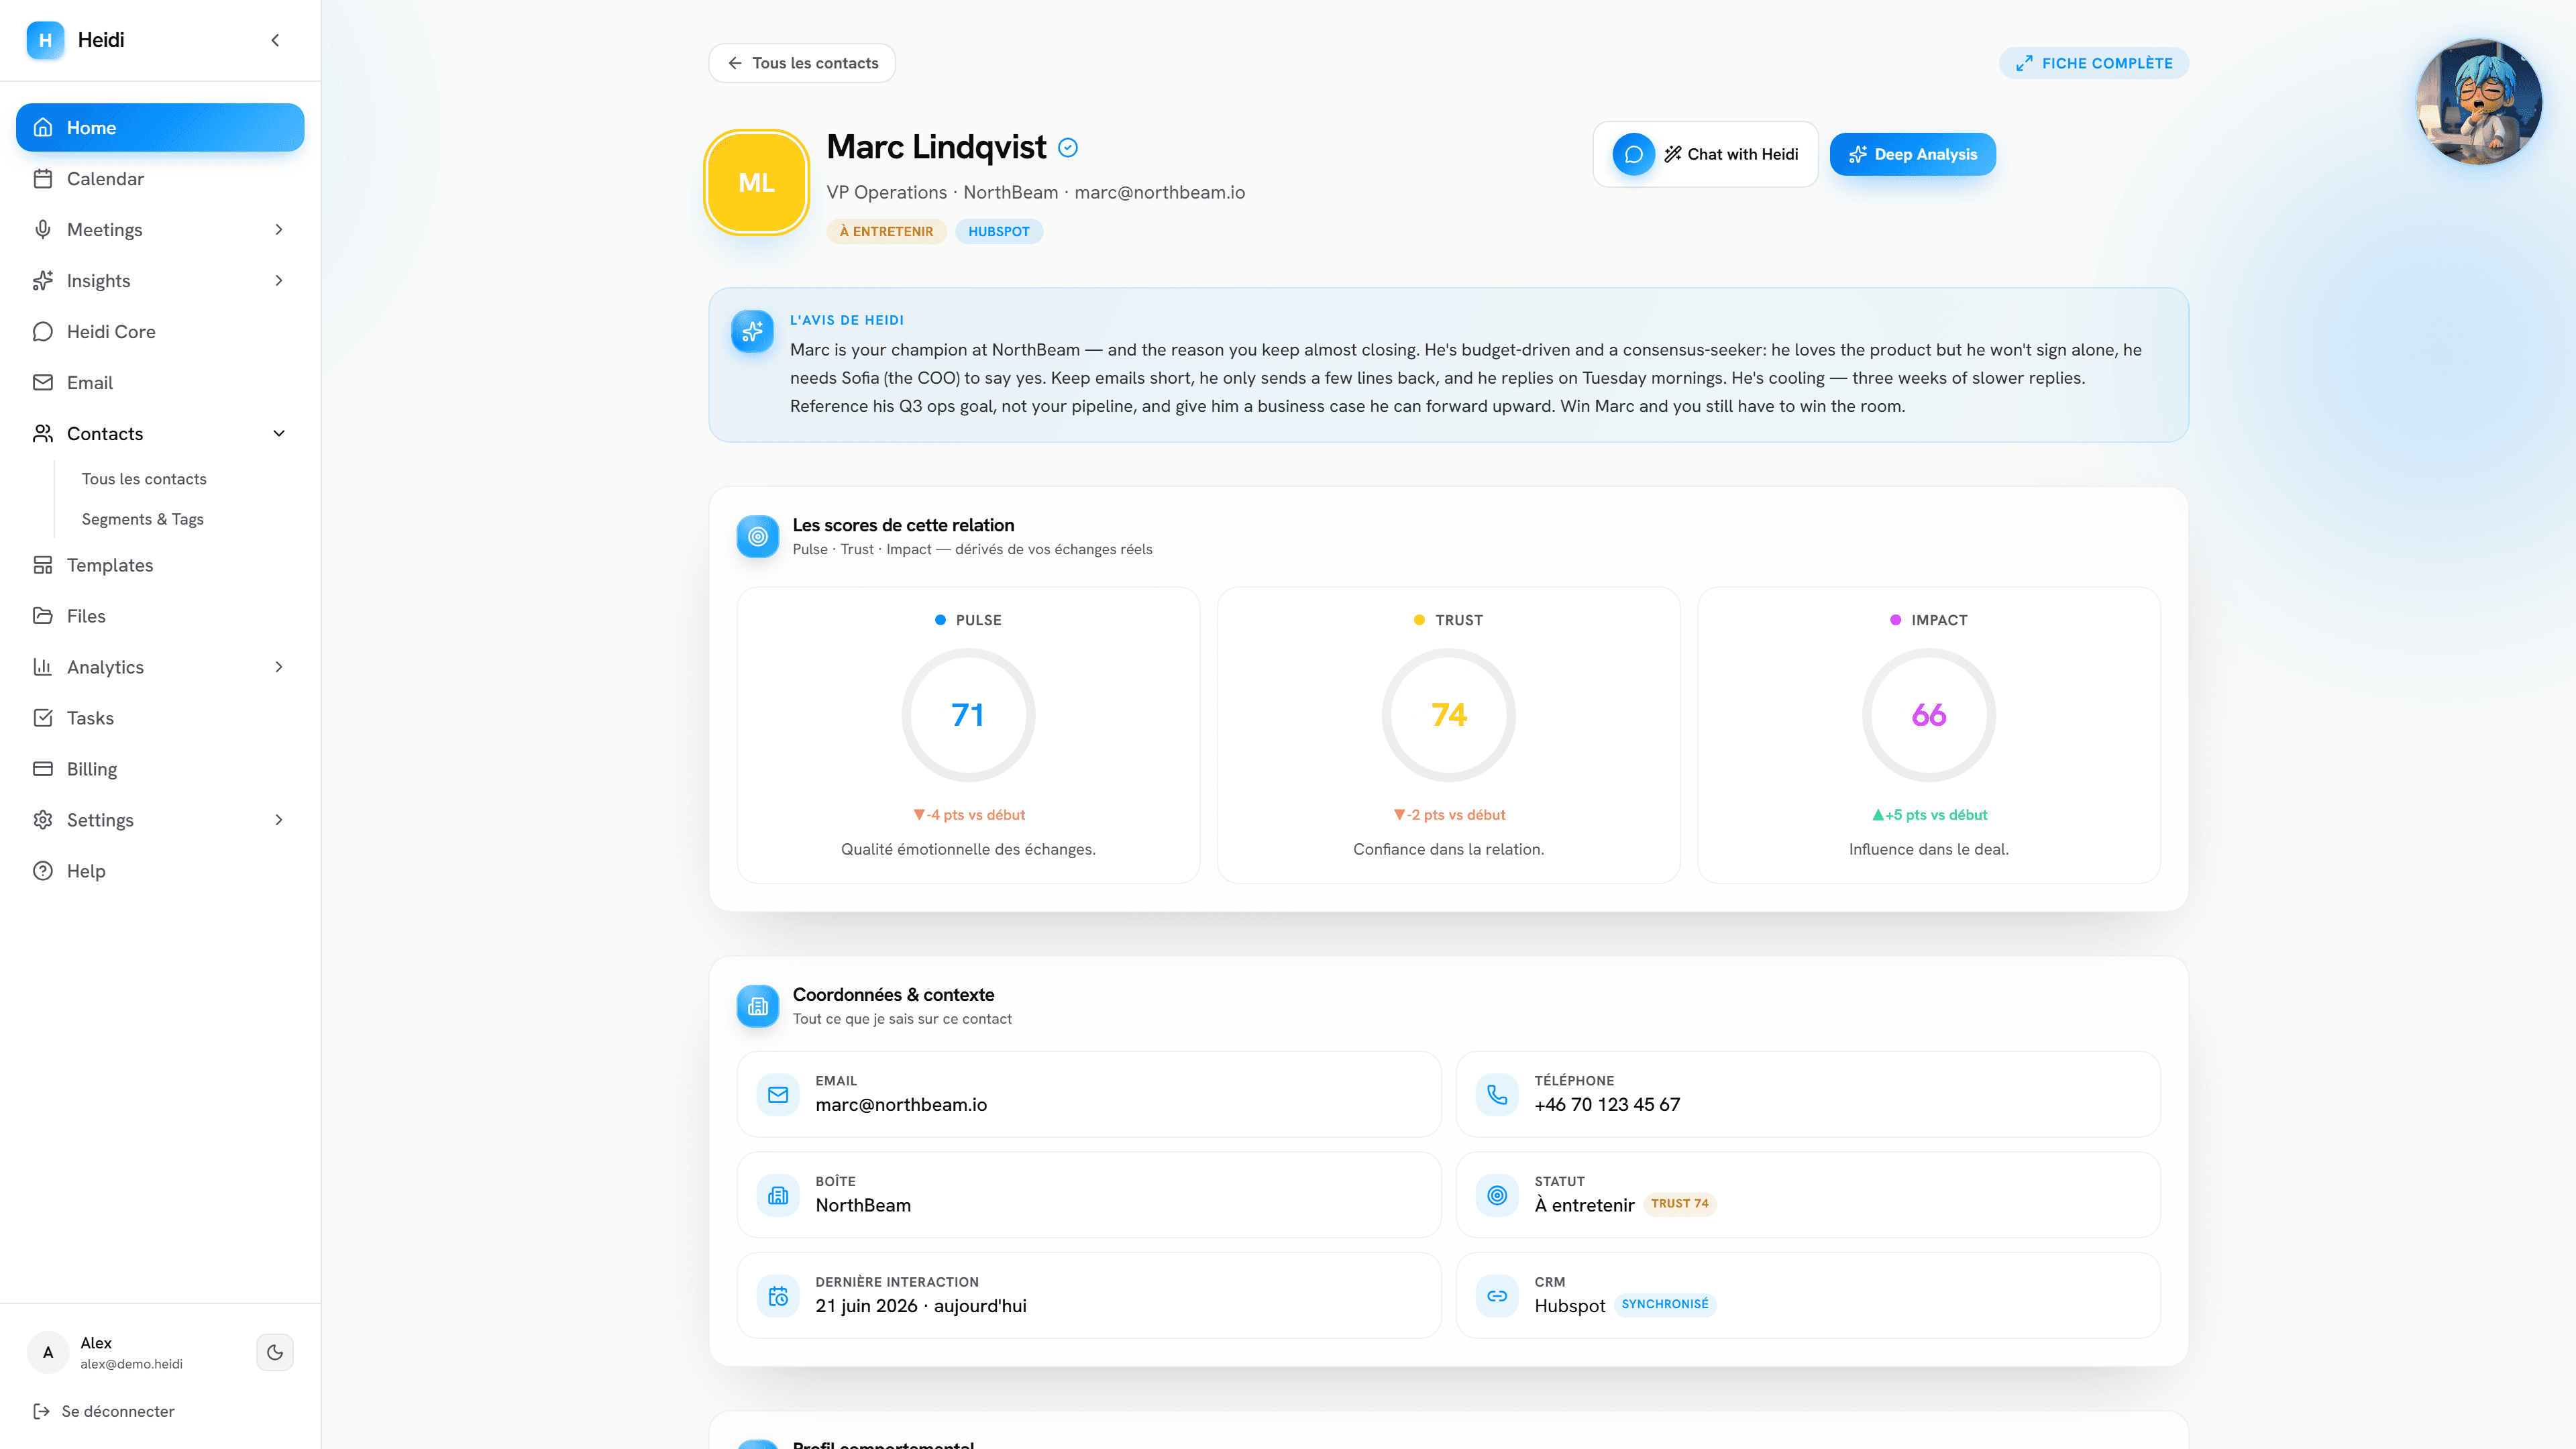Click the Contacts people icon

tap(43, 434)
